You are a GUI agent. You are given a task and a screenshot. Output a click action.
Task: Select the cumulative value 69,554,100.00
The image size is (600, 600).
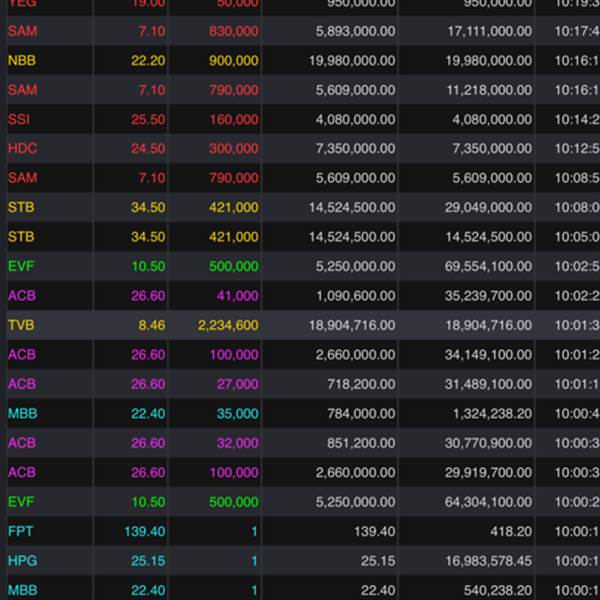[488, 266]
